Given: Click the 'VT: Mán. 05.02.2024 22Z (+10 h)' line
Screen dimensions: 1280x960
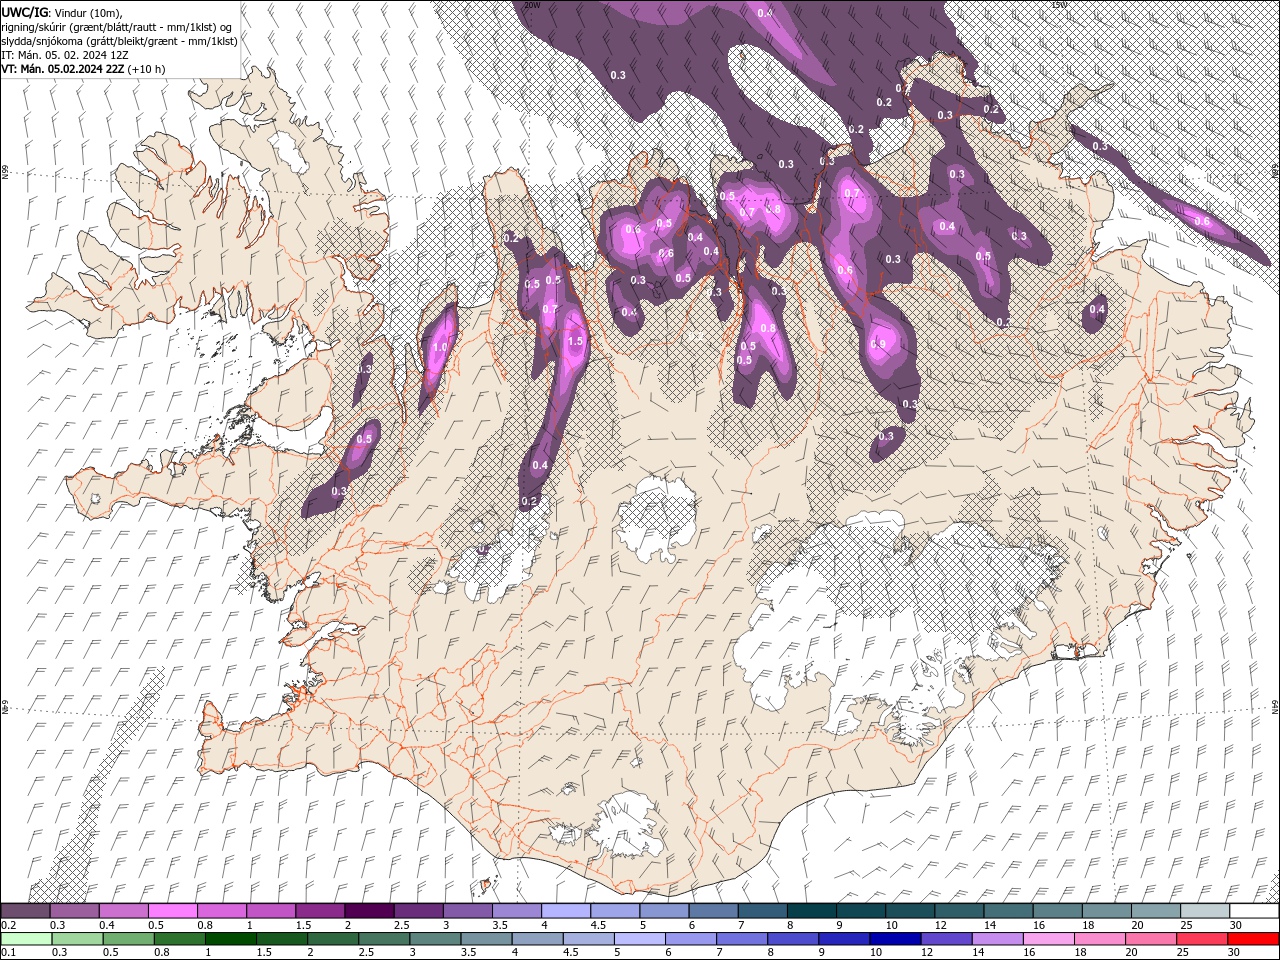Looking at the screenshot, I should 83,69.
